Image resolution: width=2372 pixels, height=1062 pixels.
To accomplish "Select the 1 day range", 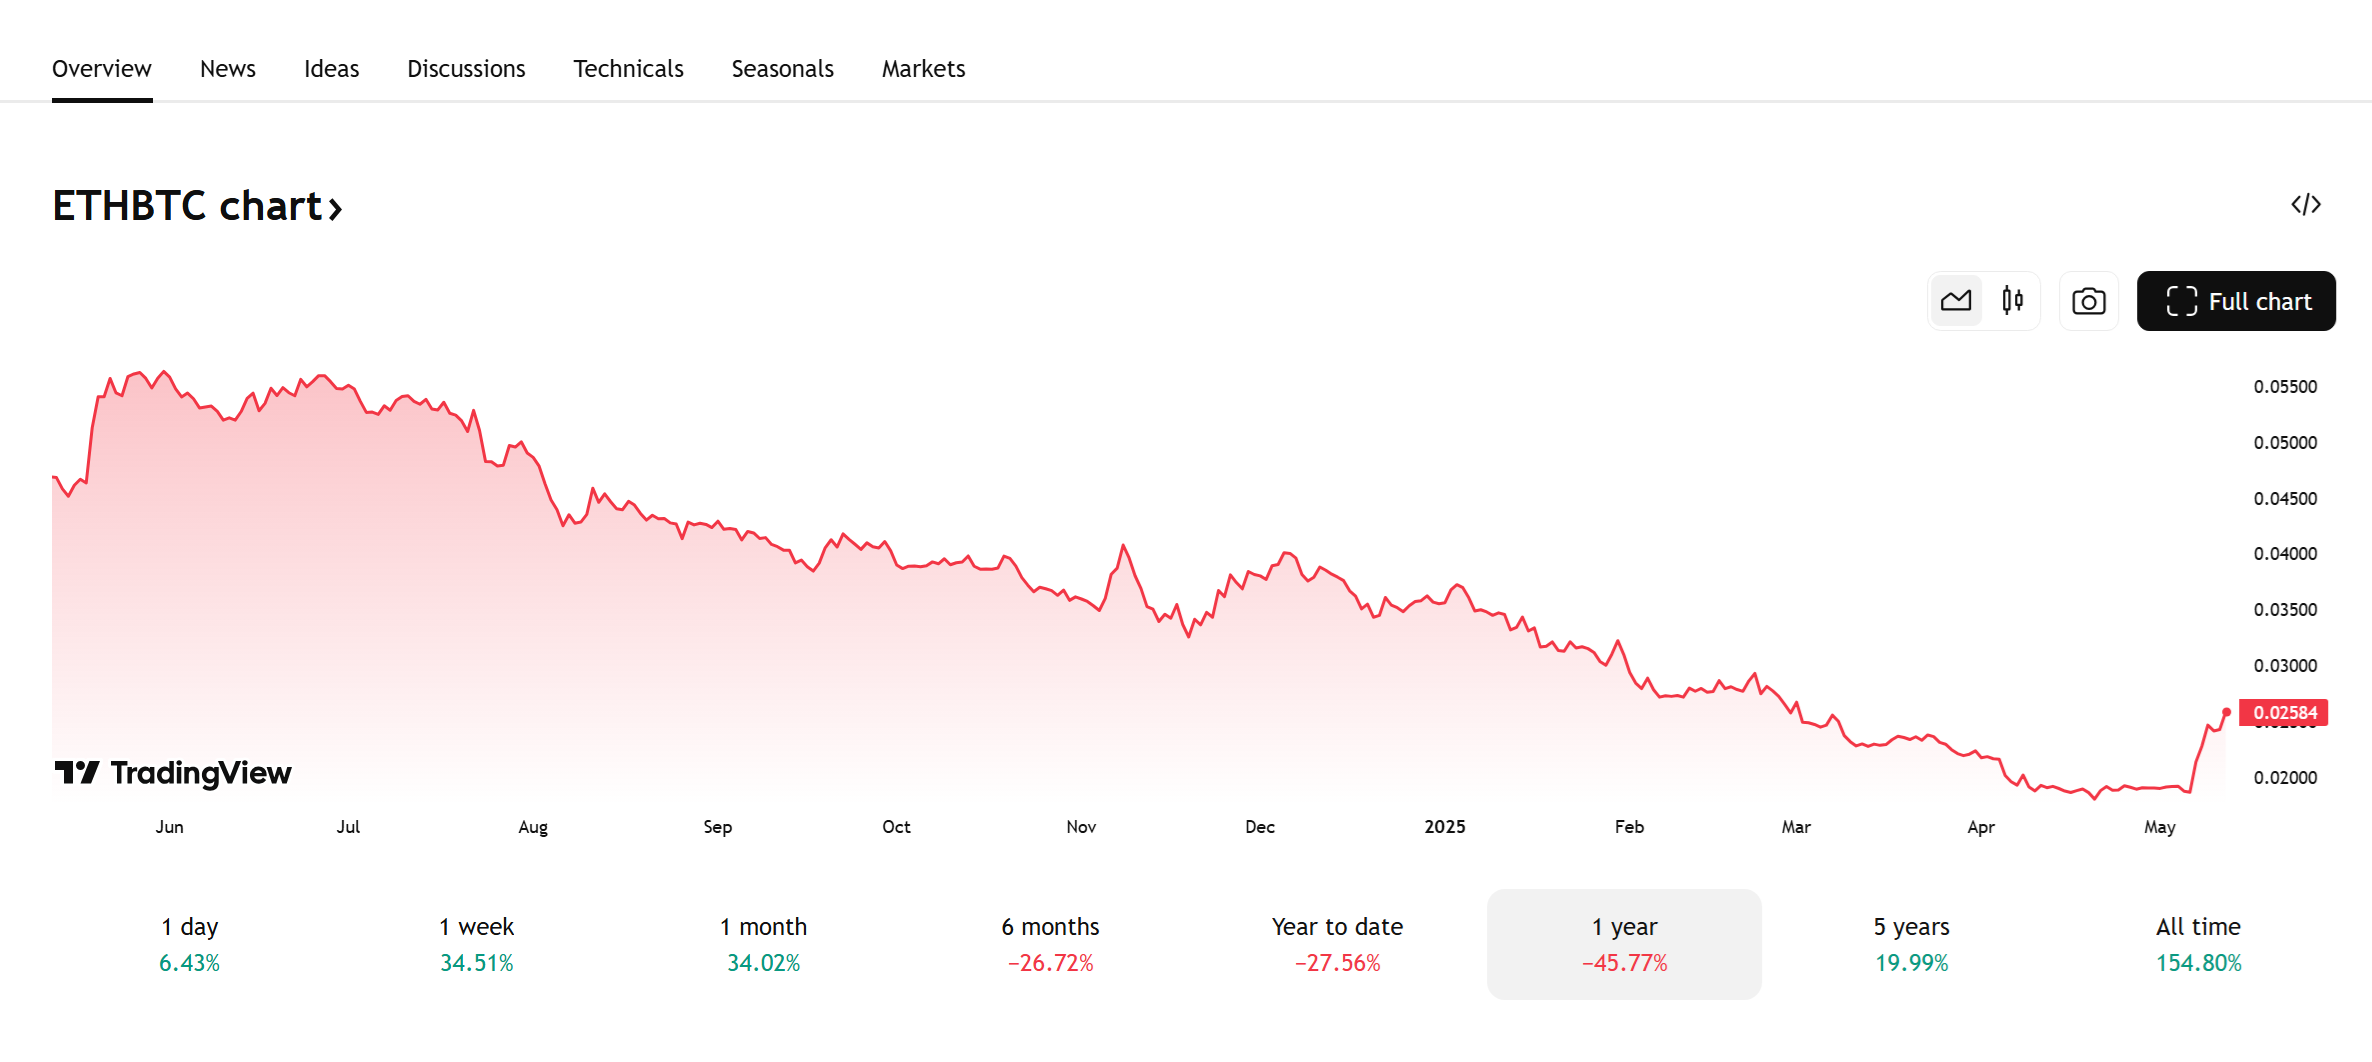I will 190,944.
